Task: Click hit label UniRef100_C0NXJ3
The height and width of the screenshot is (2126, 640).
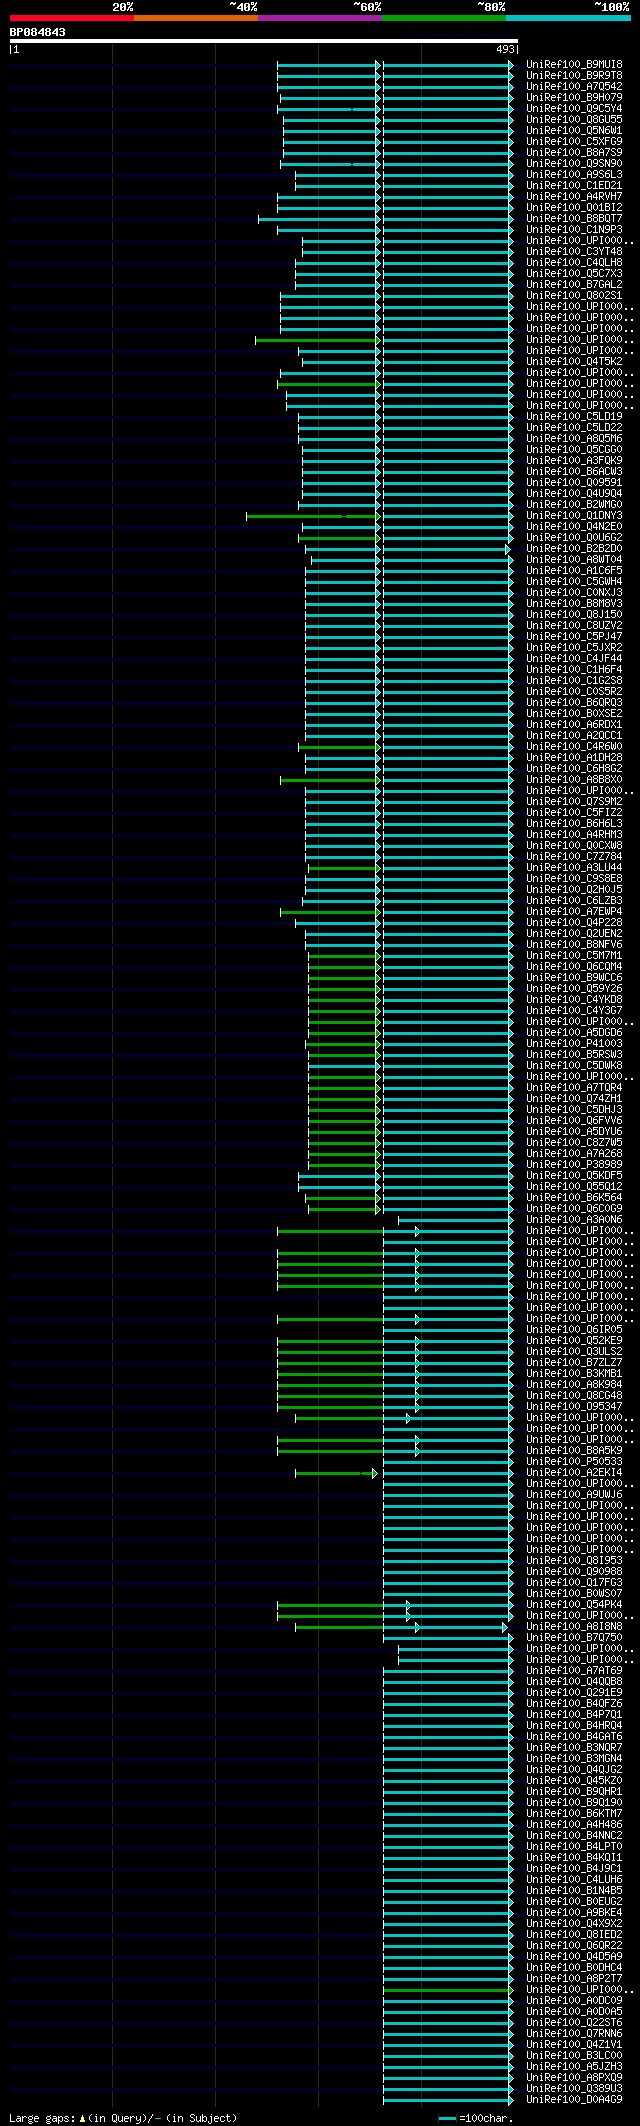Action: click(x=574, y=592)
